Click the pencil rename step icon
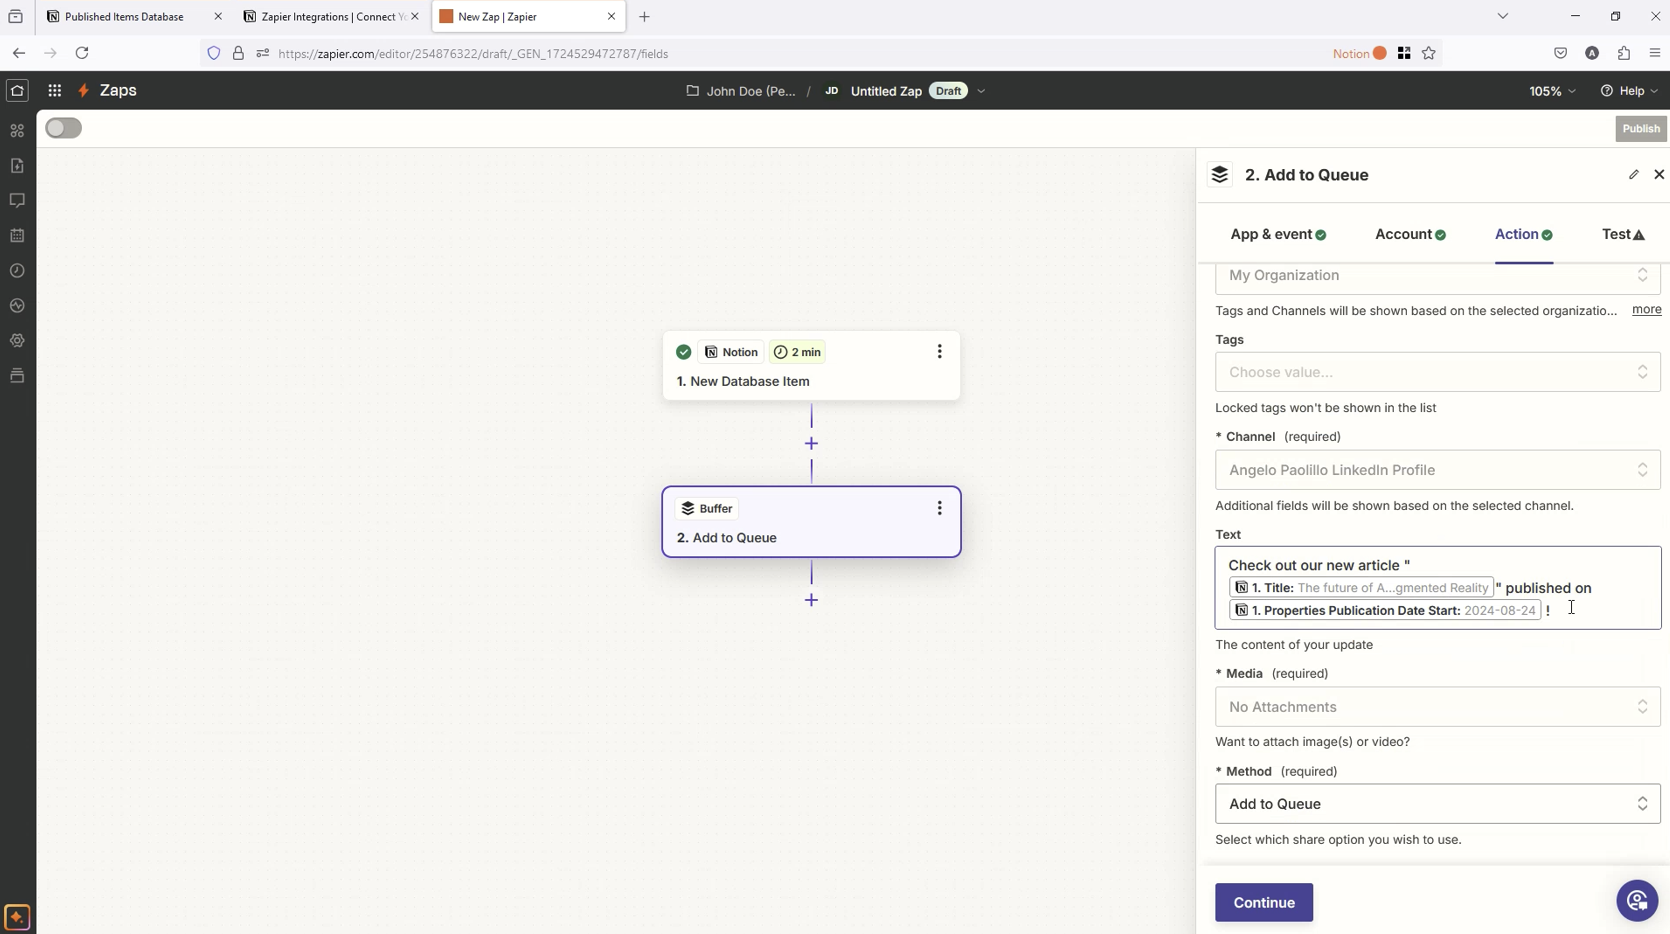This screenshot has height=934, width=1670. (x=1633, y=175)
